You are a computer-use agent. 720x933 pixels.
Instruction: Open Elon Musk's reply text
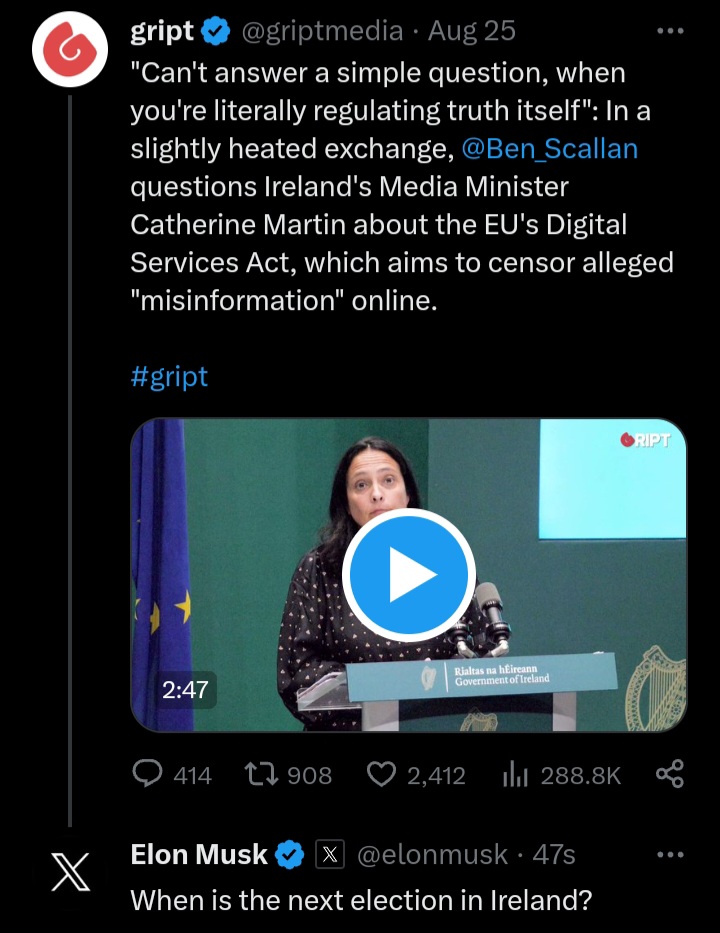[x=361, y=900]
